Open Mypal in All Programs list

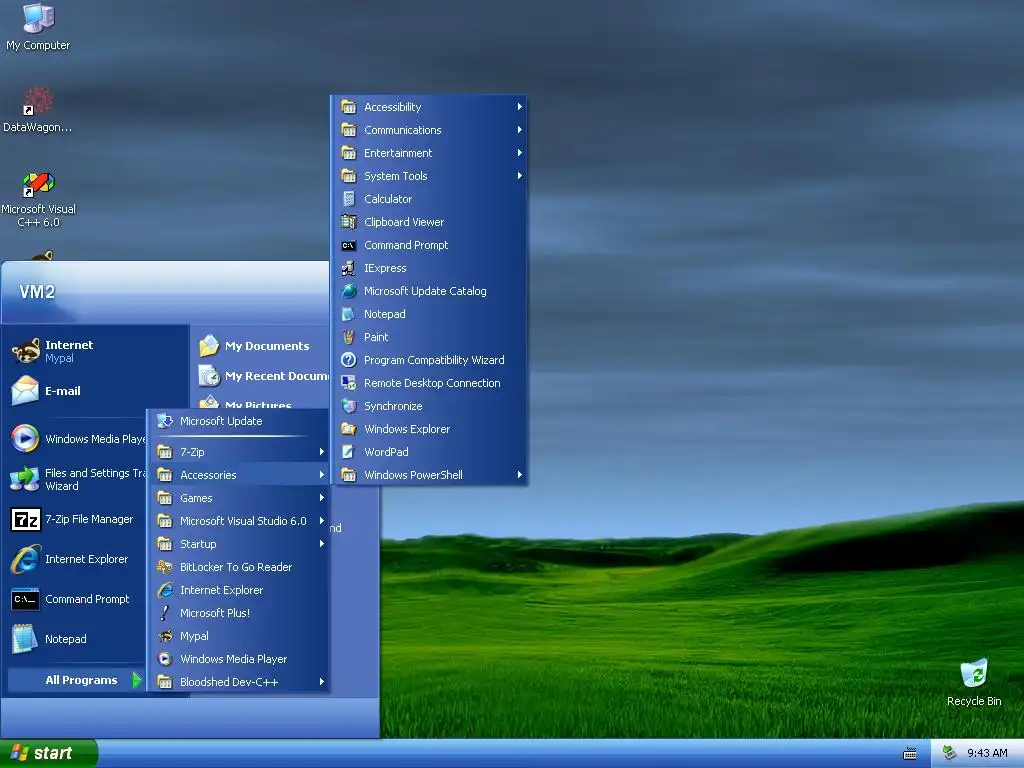click(238, 636)
